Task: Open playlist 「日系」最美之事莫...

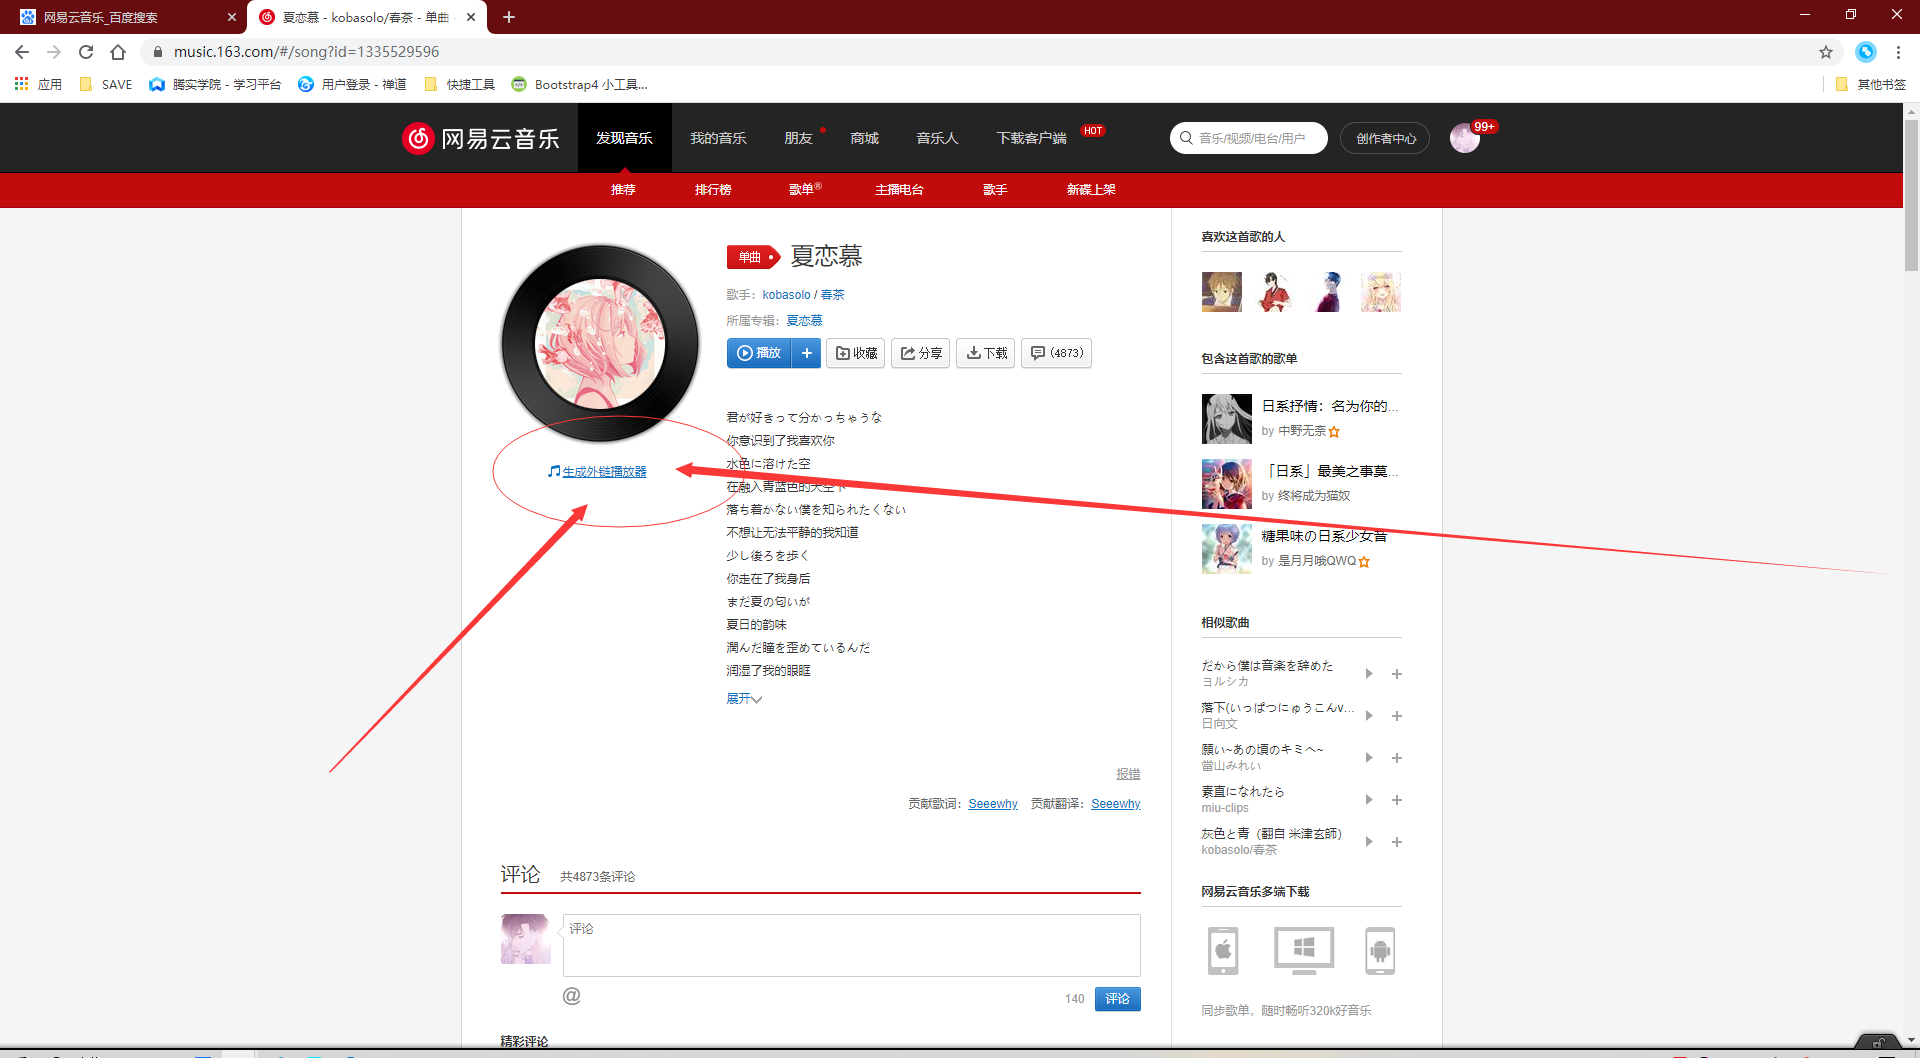Action: click(x=1330, y=471)
